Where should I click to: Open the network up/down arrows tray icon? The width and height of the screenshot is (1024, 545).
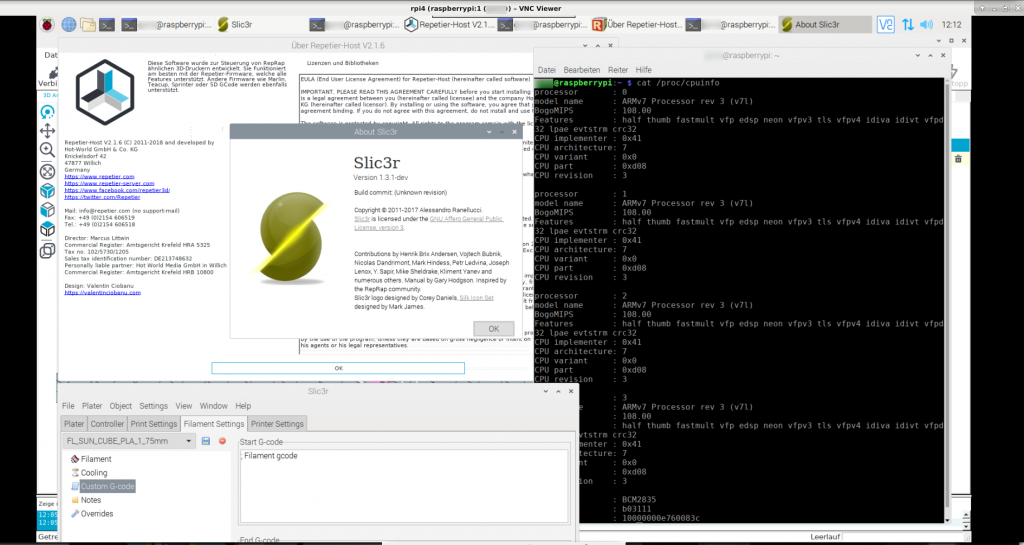tap(908, 25)
